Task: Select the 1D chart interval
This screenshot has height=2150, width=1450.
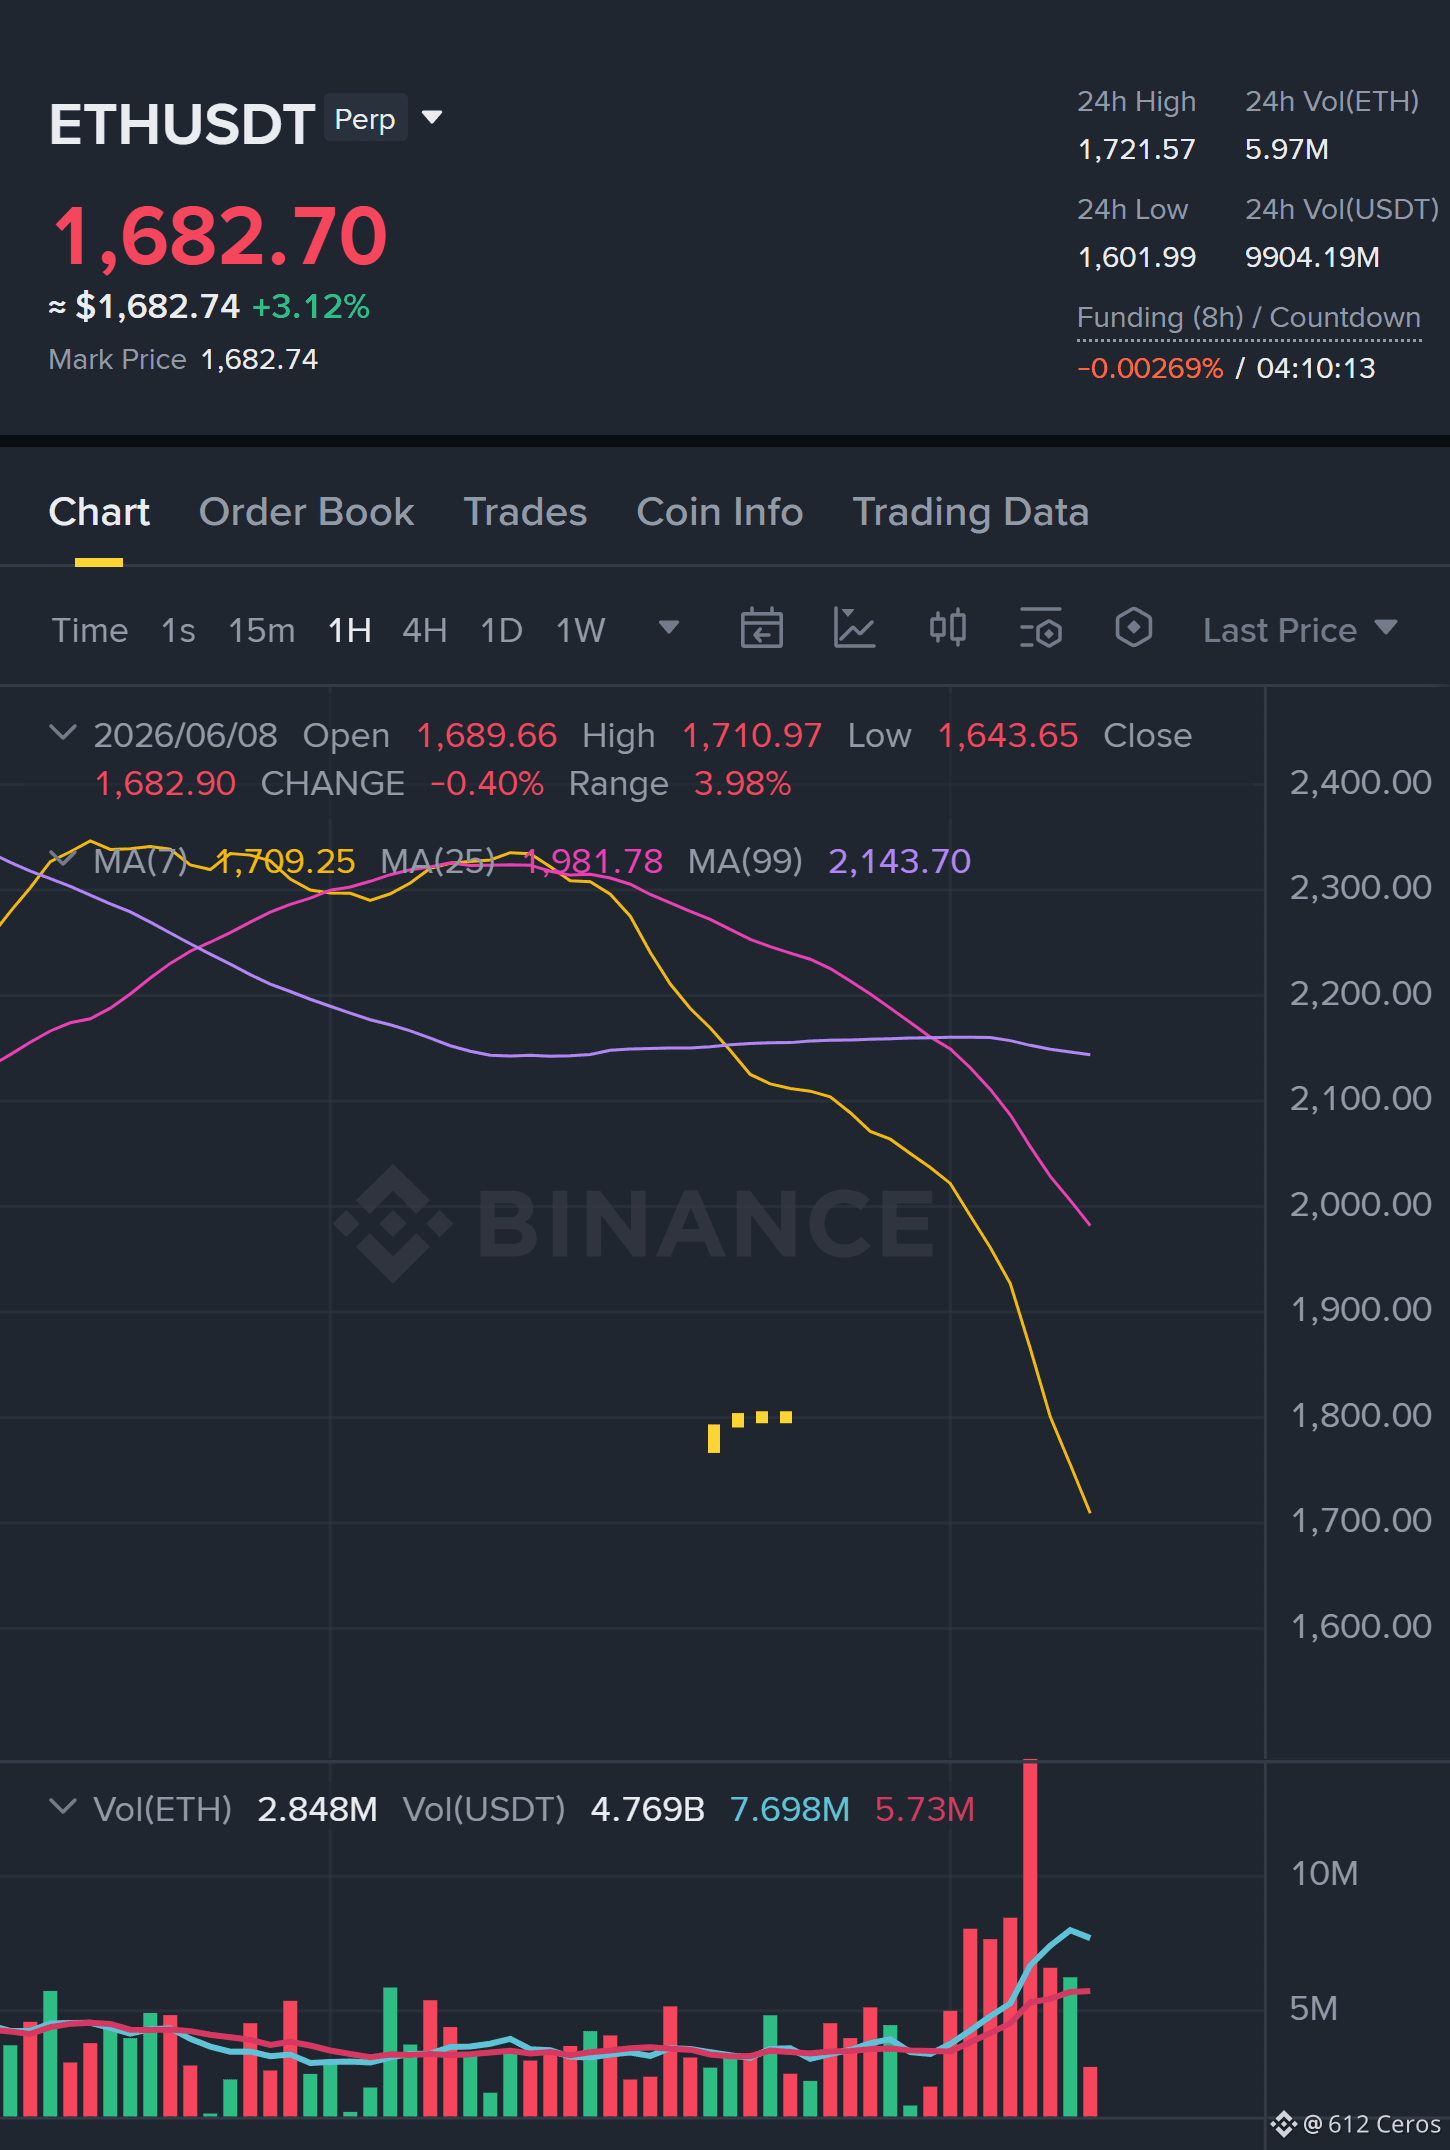Action: (x=501, y=630)
